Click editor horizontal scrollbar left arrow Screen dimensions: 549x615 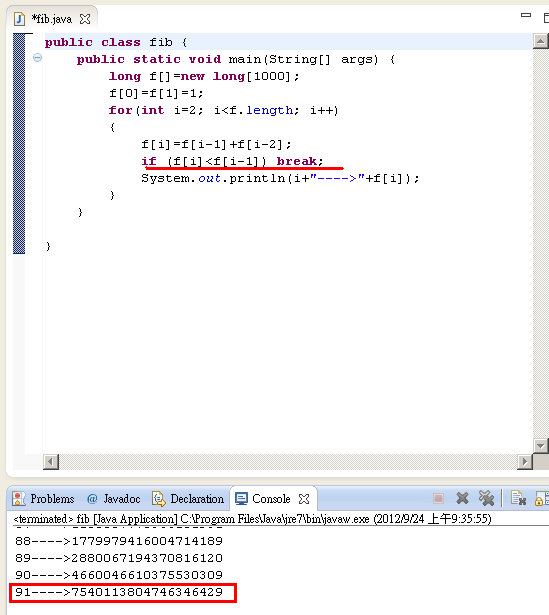[51, 462]
